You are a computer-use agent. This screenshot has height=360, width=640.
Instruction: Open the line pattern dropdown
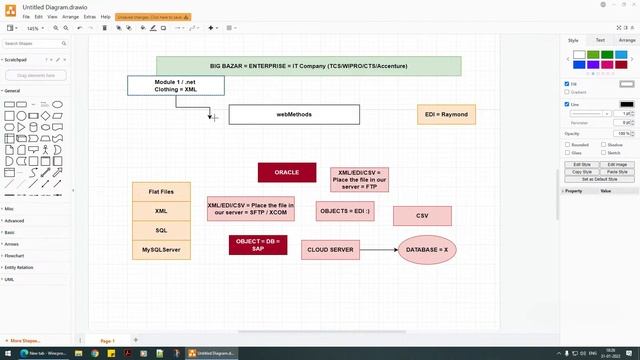pos(590,113)
